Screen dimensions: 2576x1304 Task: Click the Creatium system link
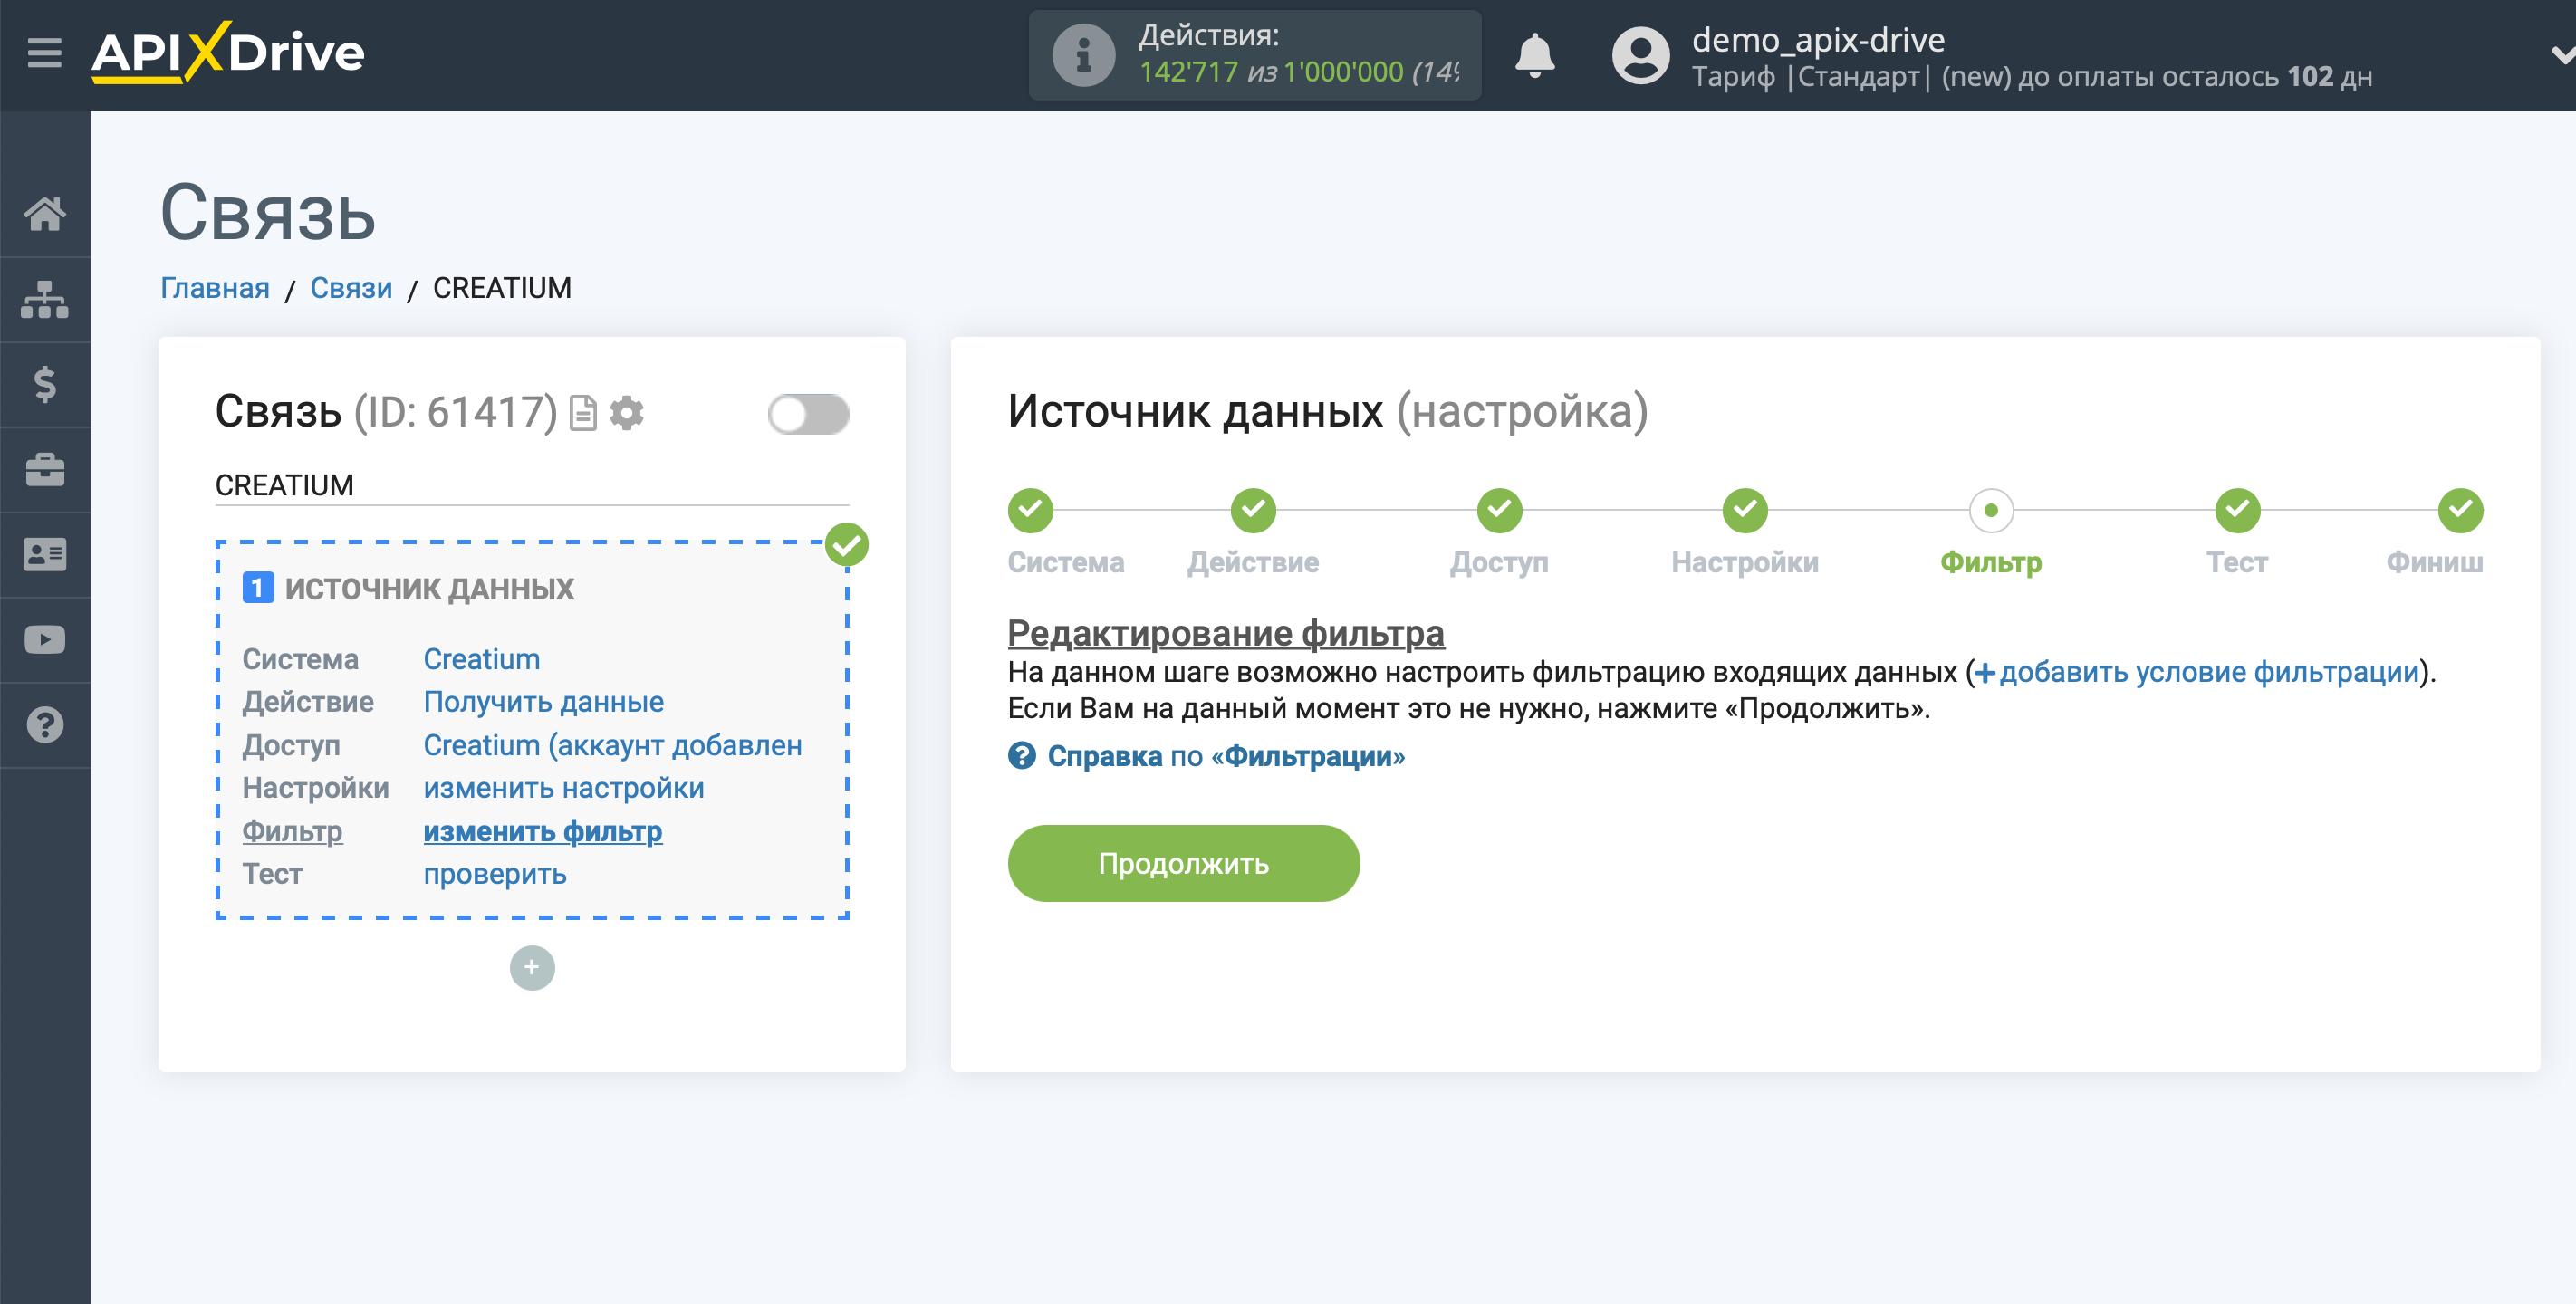482,659
